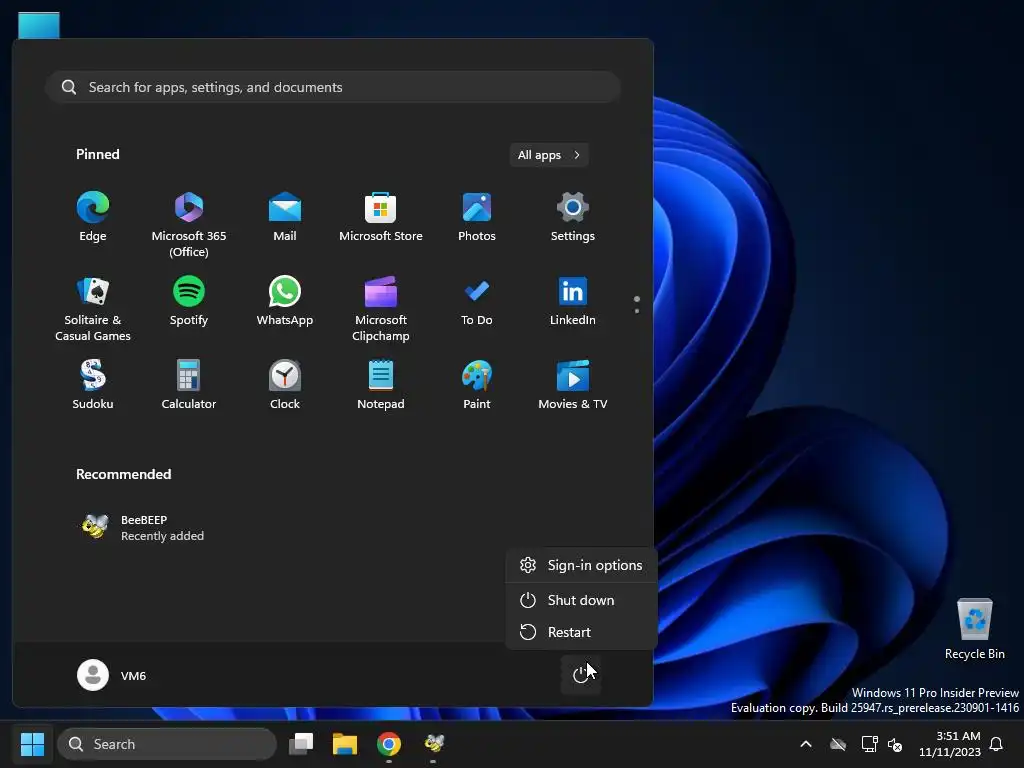
Task: Open the Paint app
Action: tap(477, 385)
